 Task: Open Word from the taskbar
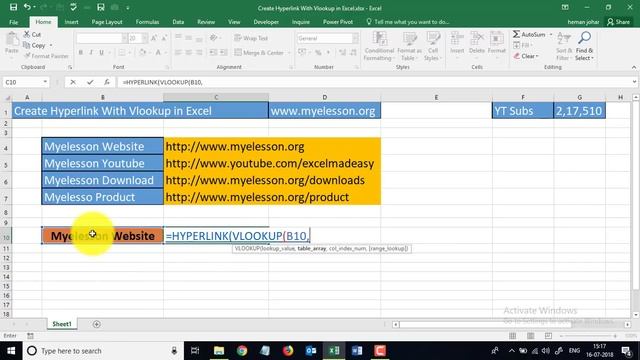pos(357,351)
